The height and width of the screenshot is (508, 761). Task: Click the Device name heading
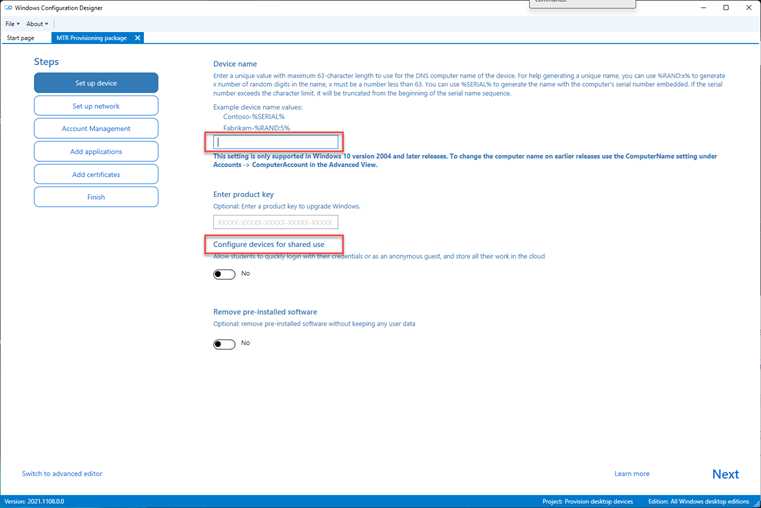235,64
